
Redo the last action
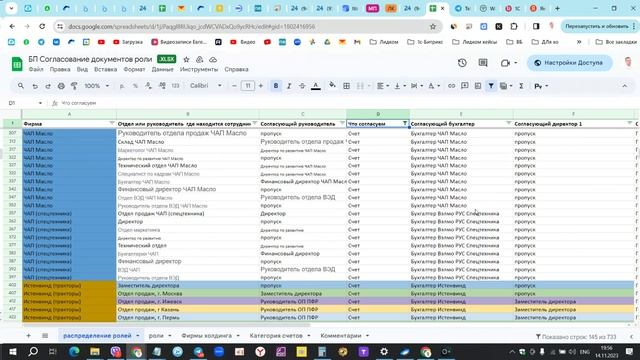(x=48, y=86)
